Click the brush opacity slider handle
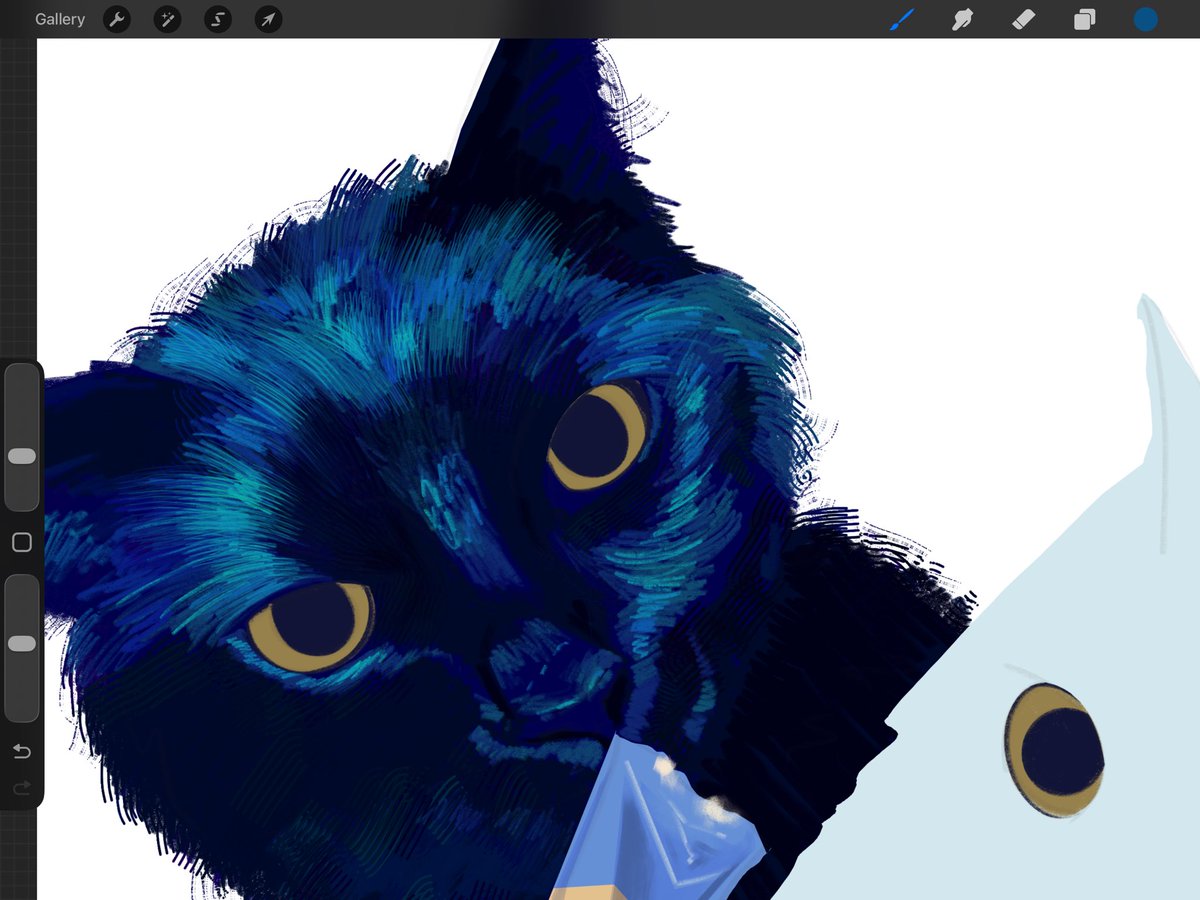 click(x=22, y=644)
